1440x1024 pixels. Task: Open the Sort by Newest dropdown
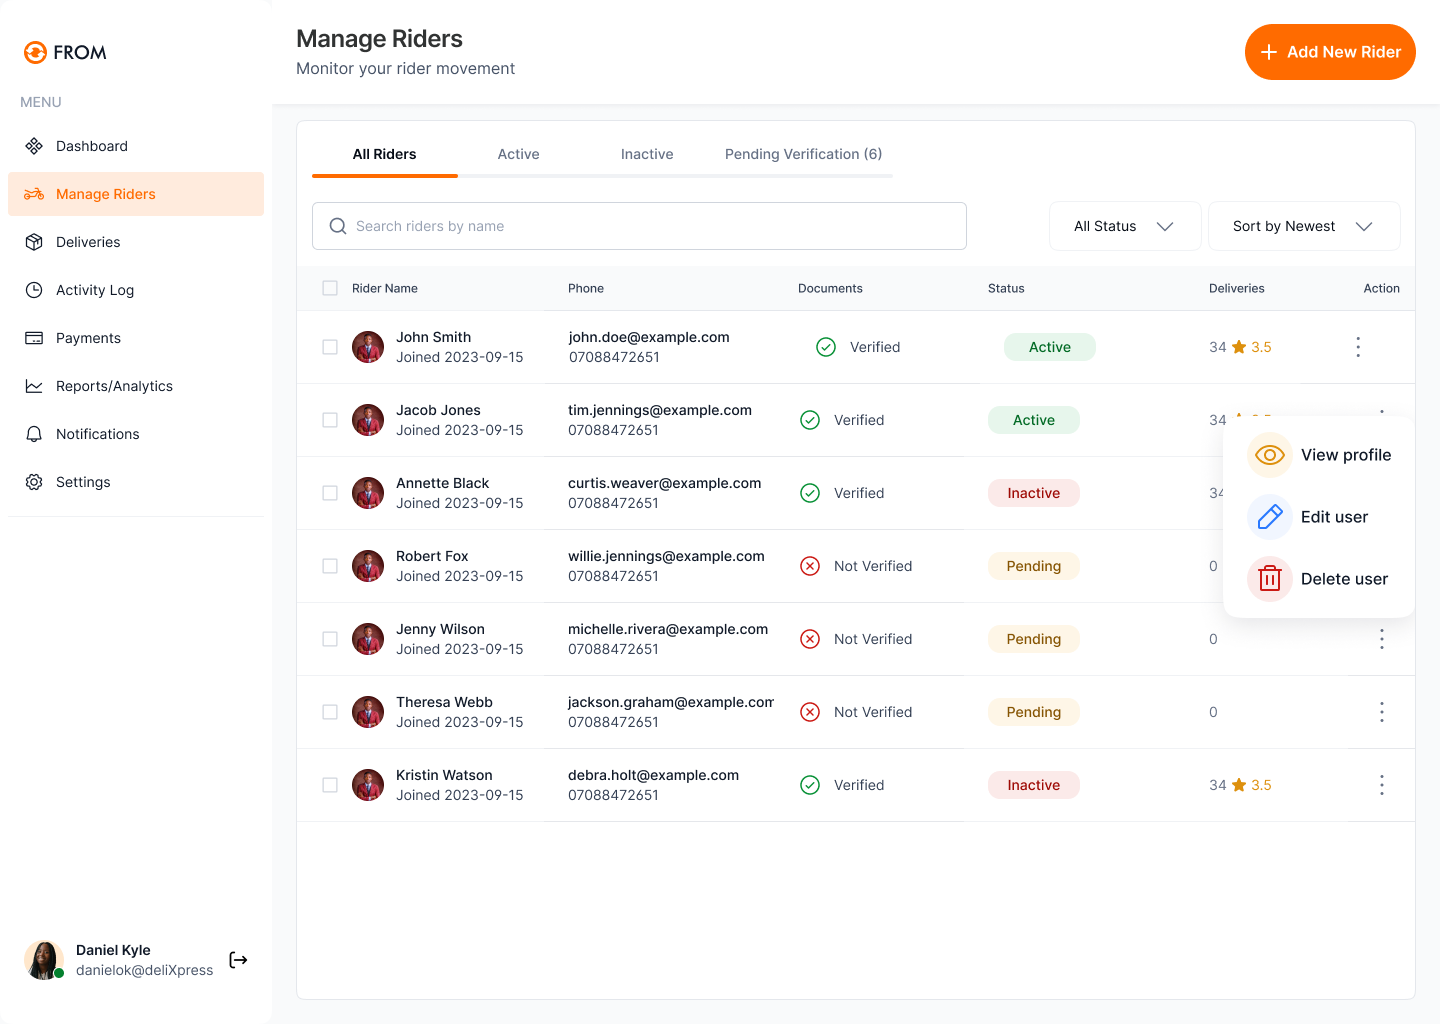(1303, 226)
